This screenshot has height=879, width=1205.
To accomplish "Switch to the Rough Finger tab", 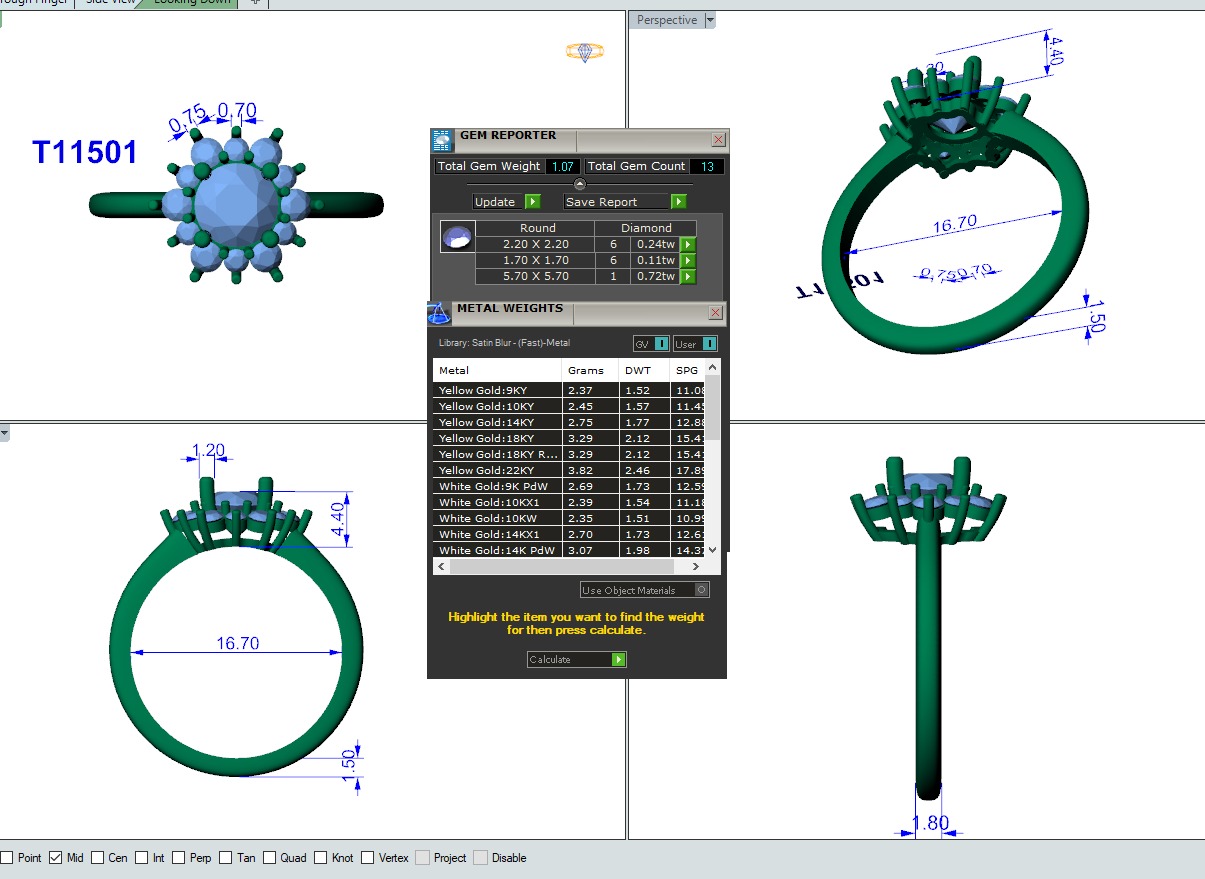I will [x=35, y=3].
